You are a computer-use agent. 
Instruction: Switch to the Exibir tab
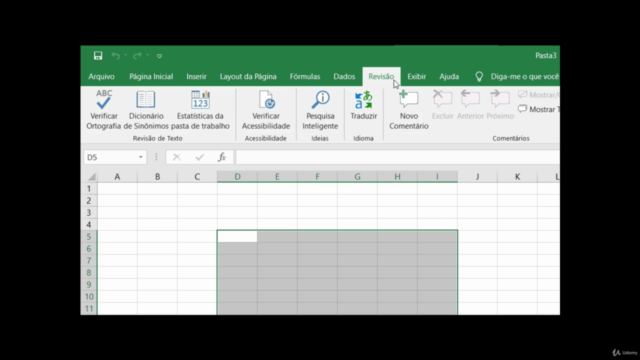417,76
